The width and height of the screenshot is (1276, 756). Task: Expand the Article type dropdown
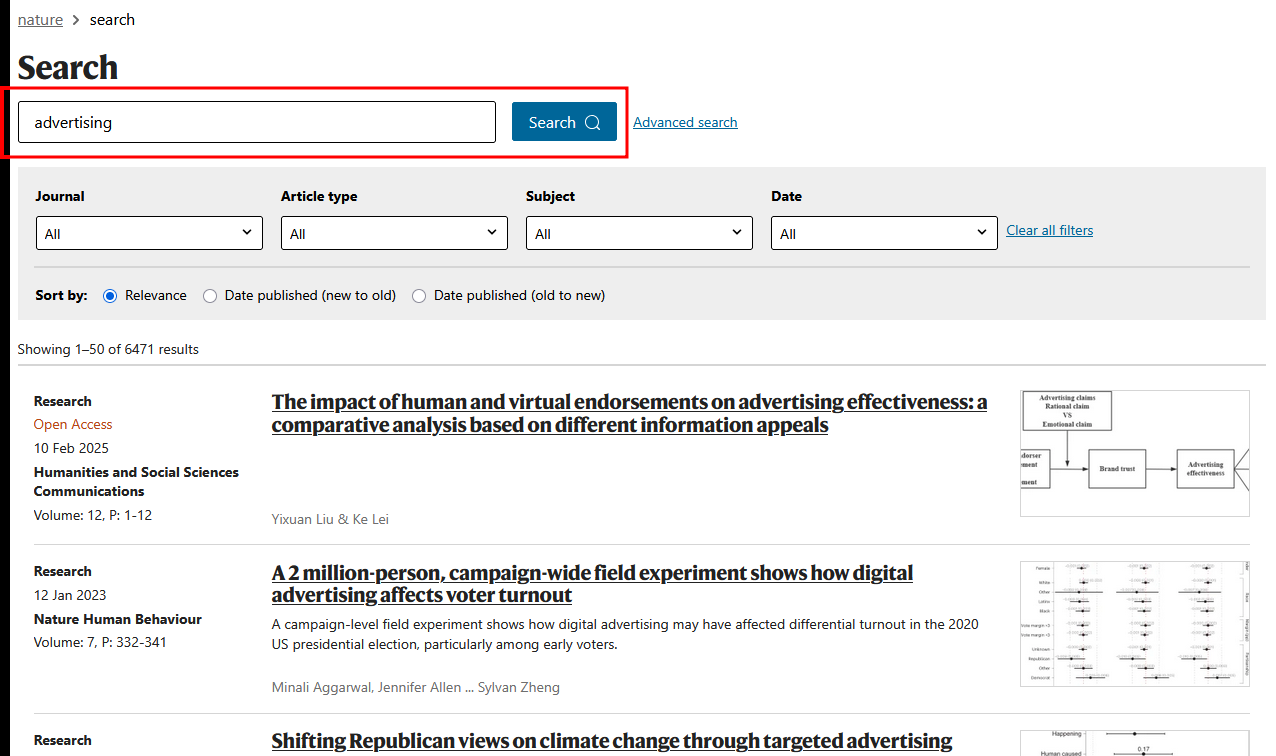coord(394,233)
